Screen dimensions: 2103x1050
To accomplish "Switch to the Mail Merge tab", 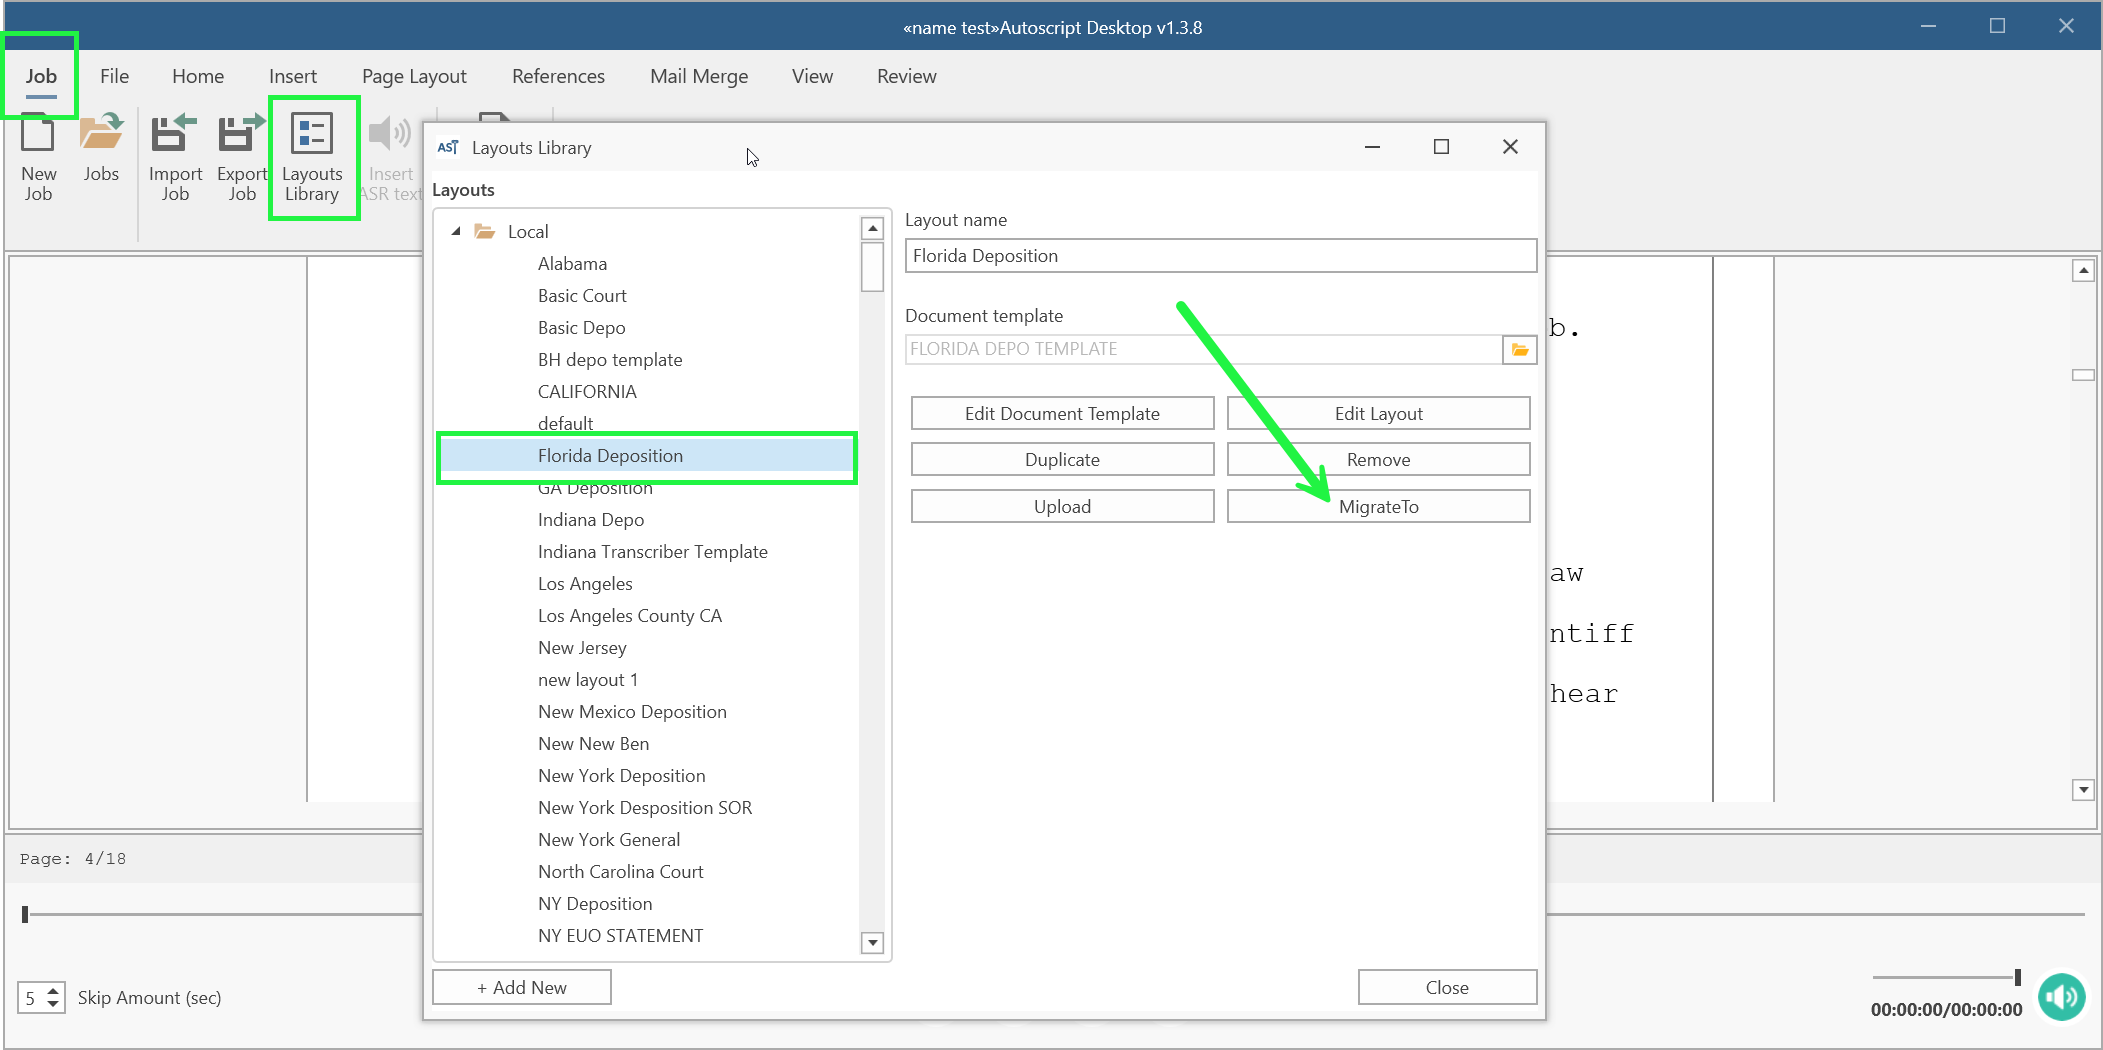I will (x=698, y=76).
